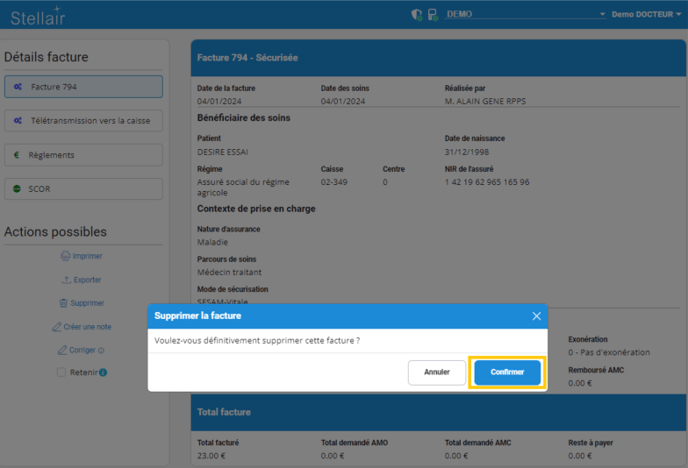Image resolution: width=688 pixels, height=468 pixels.
Task: Open the Règlements section
Action: (83, 155)
